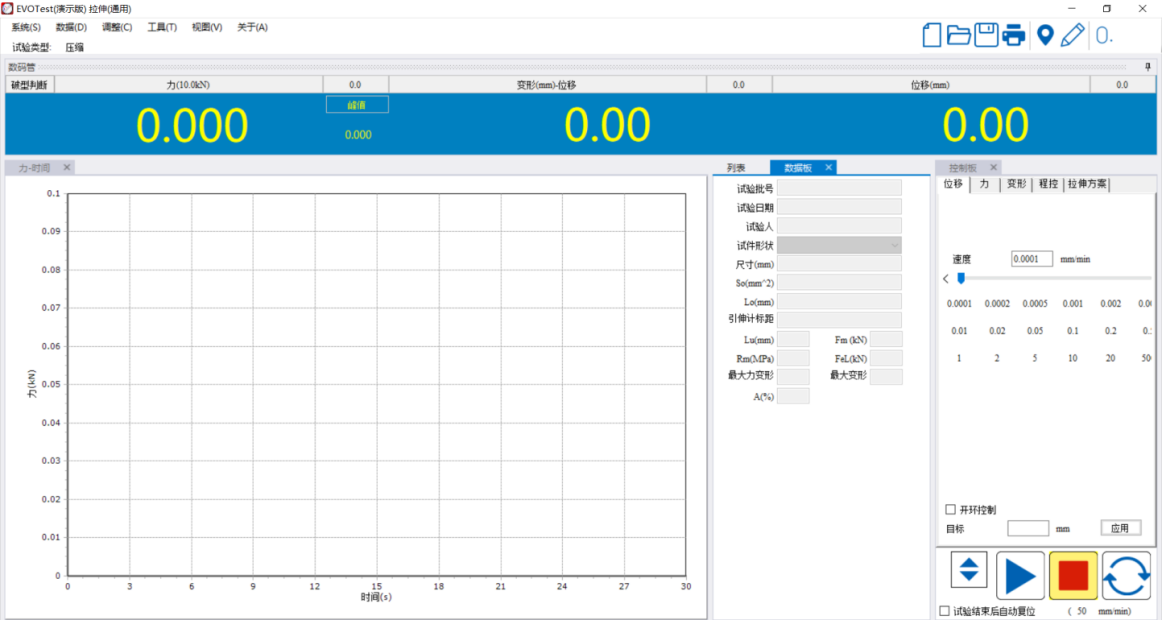Toggle 试验结束后自动复位 checkbox
This screenshot has width=1162, height=620.
945,611
